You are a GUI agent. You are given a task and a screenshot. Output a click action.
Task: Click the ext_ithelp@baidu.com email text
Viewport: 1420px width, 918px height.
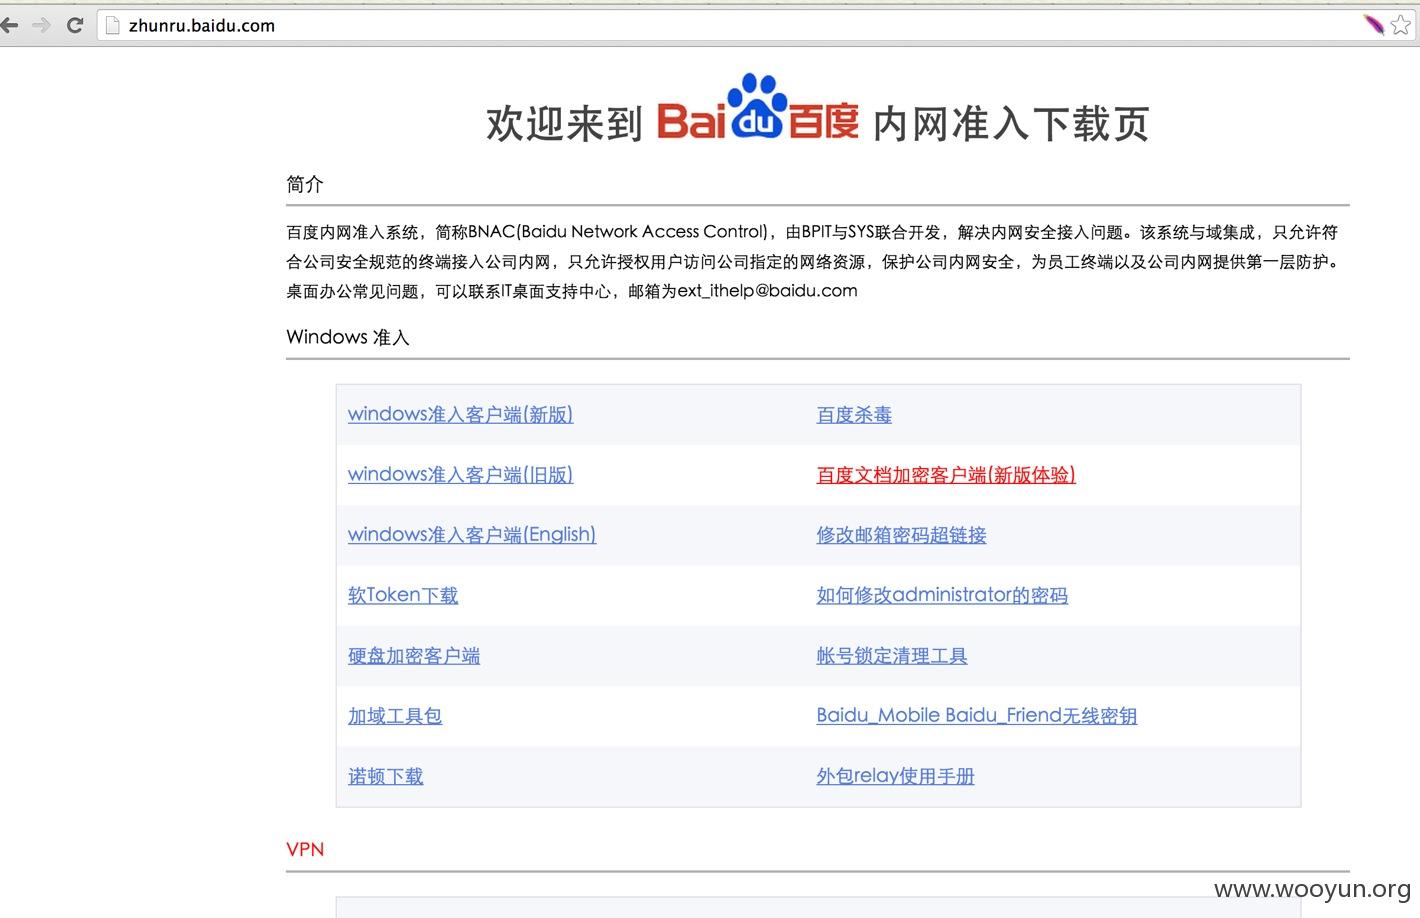click(x=767, y=291)
